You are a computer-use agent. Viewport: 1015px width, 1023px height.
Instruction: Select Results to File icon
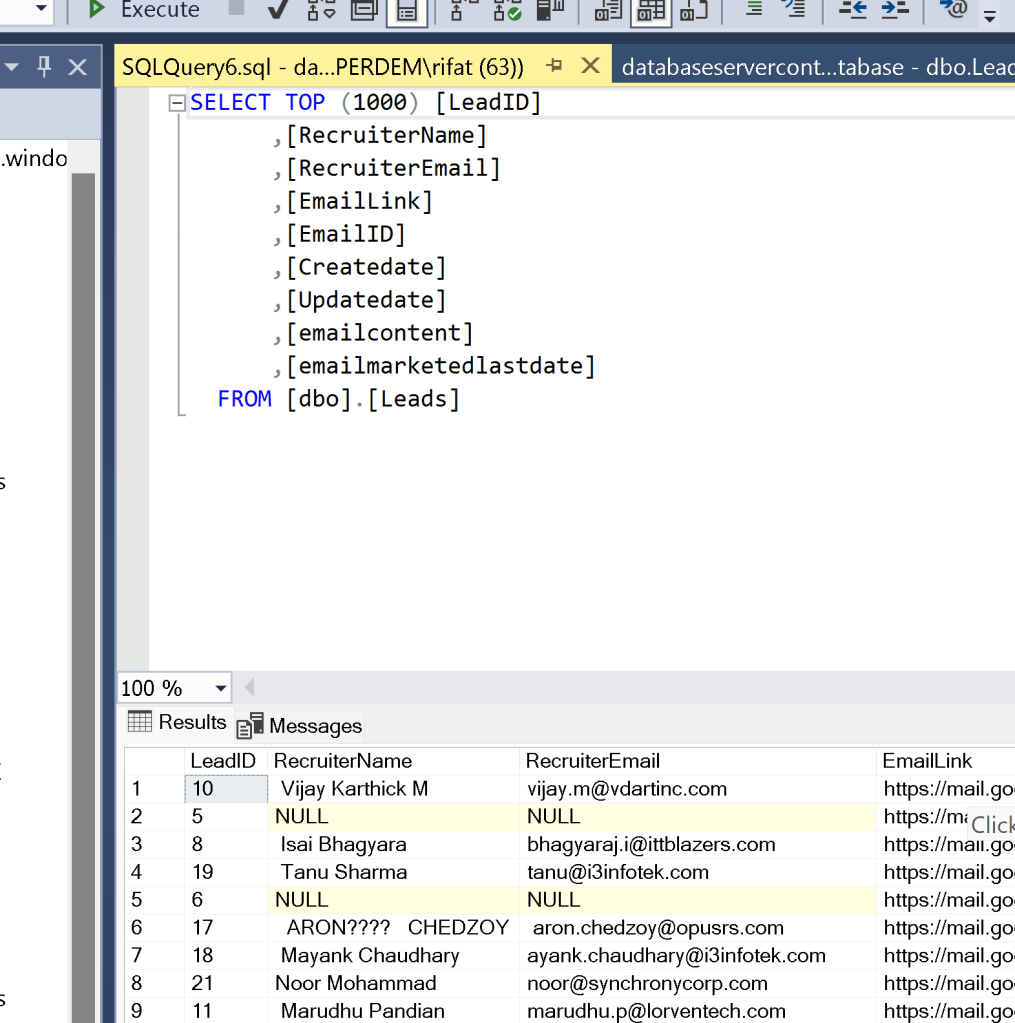(x=693, y=10)
